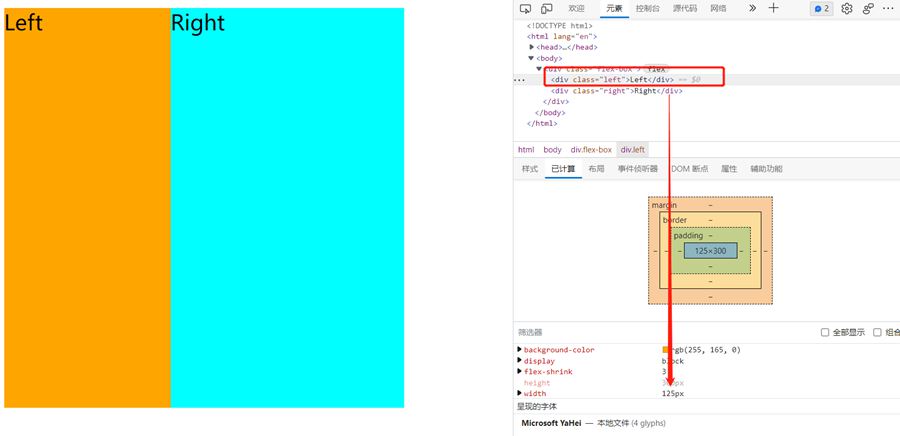Open DevTools settings gear

tap(847, 8)
